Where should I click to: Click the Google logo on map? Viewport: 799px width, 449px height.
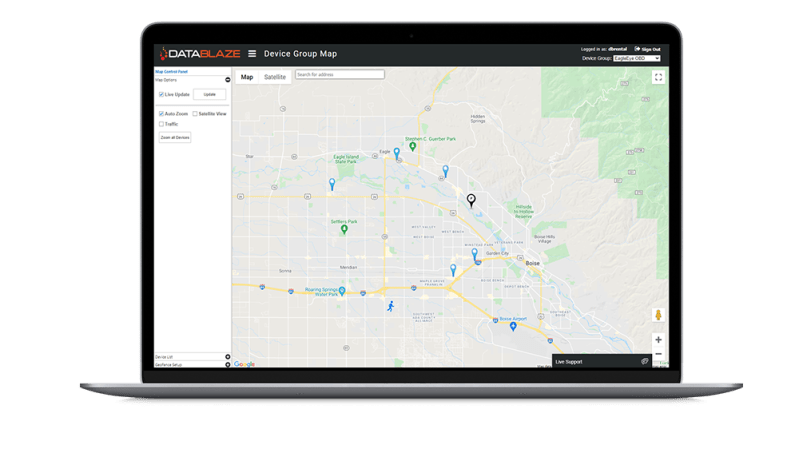[x=245, y=364]
